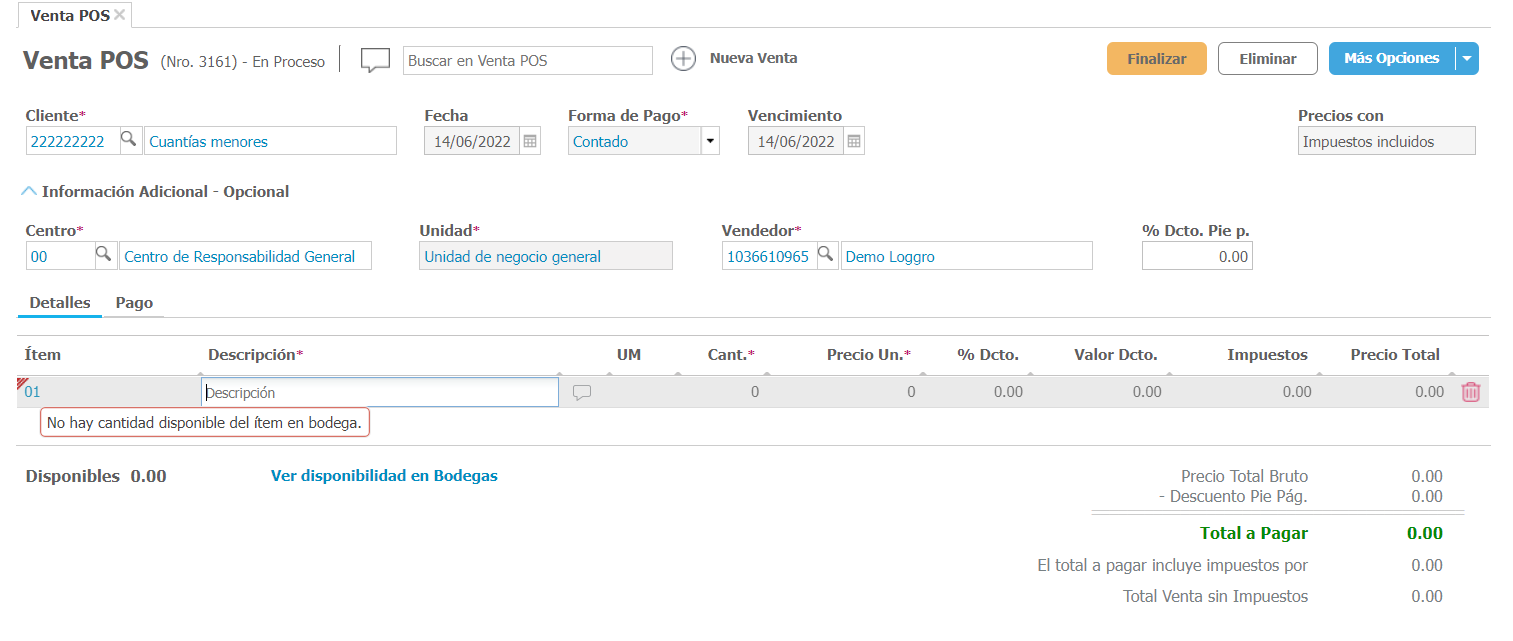Delete row 01 with trash icon

[1470, 392]
